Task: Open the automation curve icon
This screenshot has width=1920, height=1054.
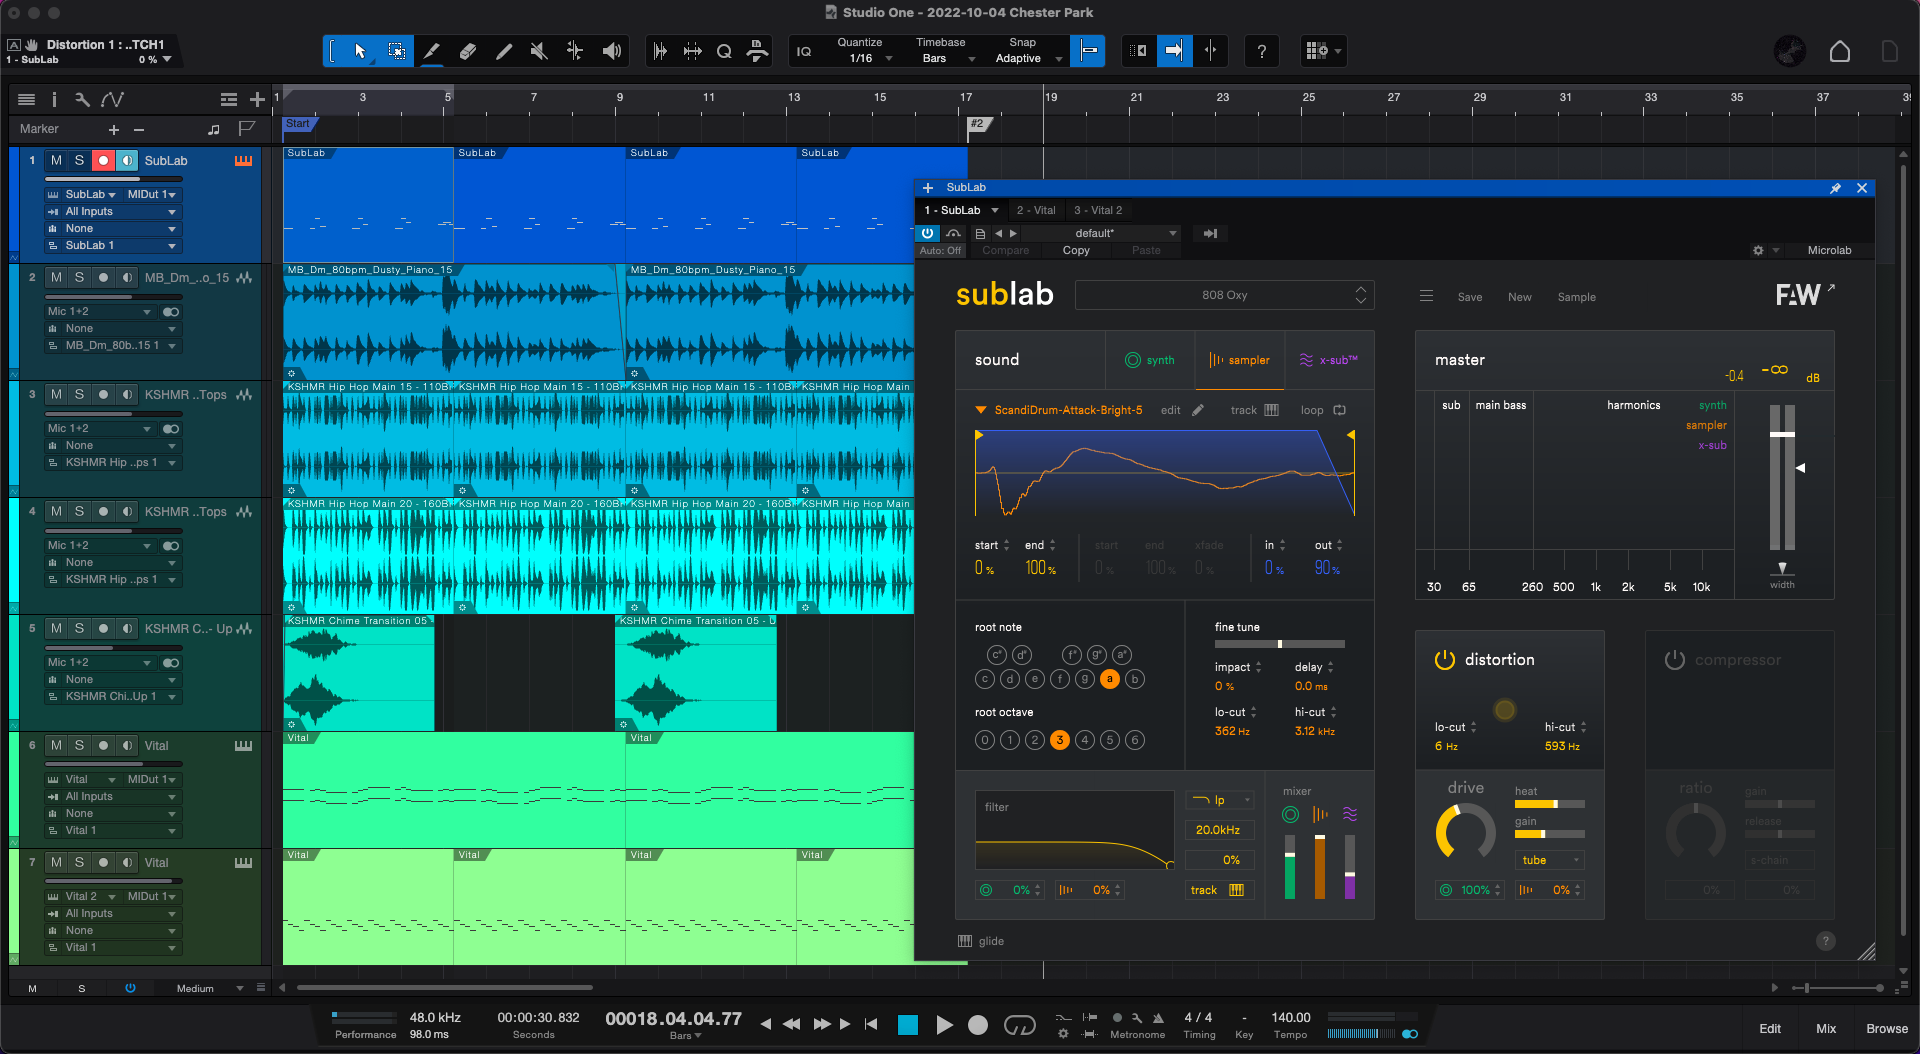Action: tap(113, 99)
